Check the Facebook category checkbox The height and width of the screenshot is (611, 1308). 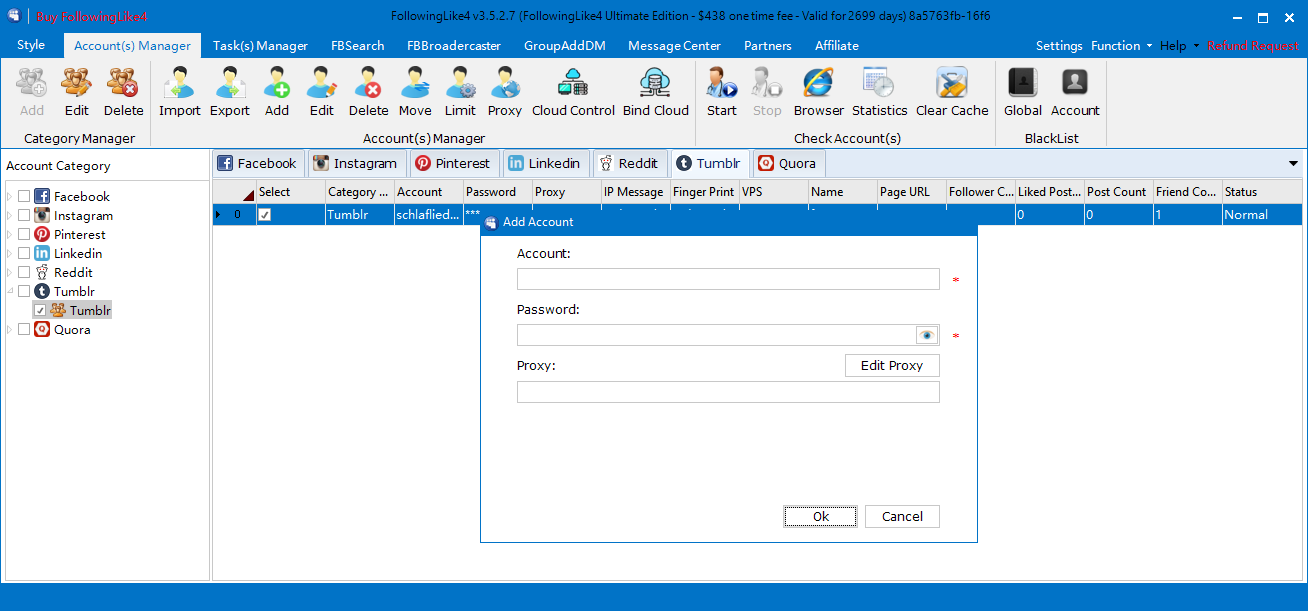point(24,197)
